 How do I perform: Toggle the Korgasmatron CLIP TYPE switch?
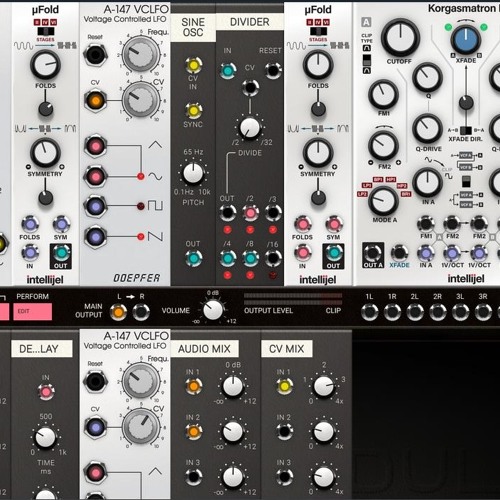(367, 60)
